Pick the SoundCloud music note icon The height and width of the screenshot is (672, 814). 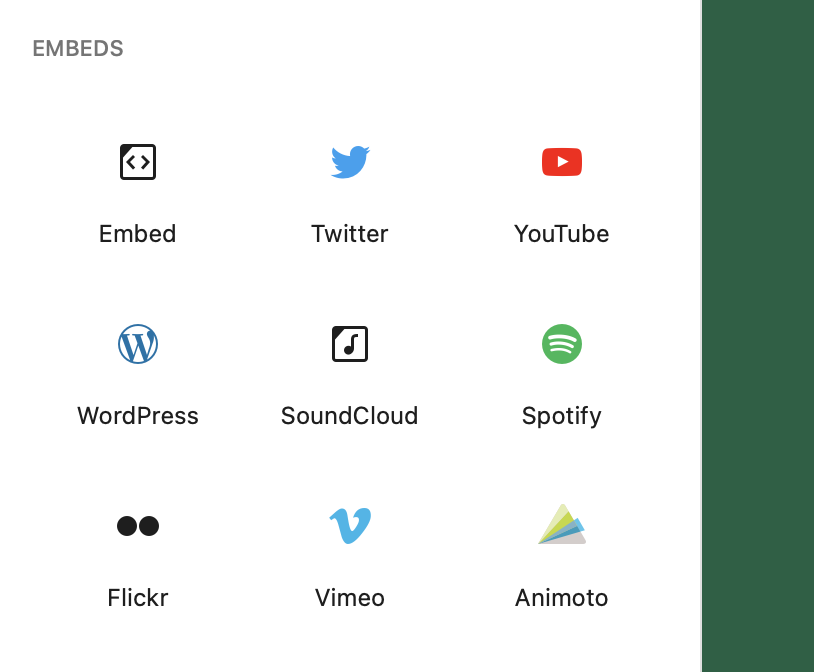pos(350,344)
